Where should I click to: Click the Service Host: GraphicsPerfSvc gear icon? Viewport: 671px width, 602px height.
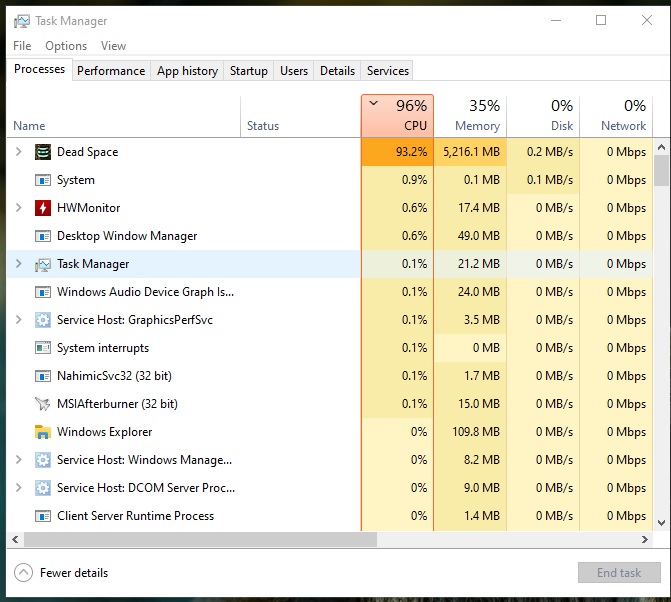43,320
